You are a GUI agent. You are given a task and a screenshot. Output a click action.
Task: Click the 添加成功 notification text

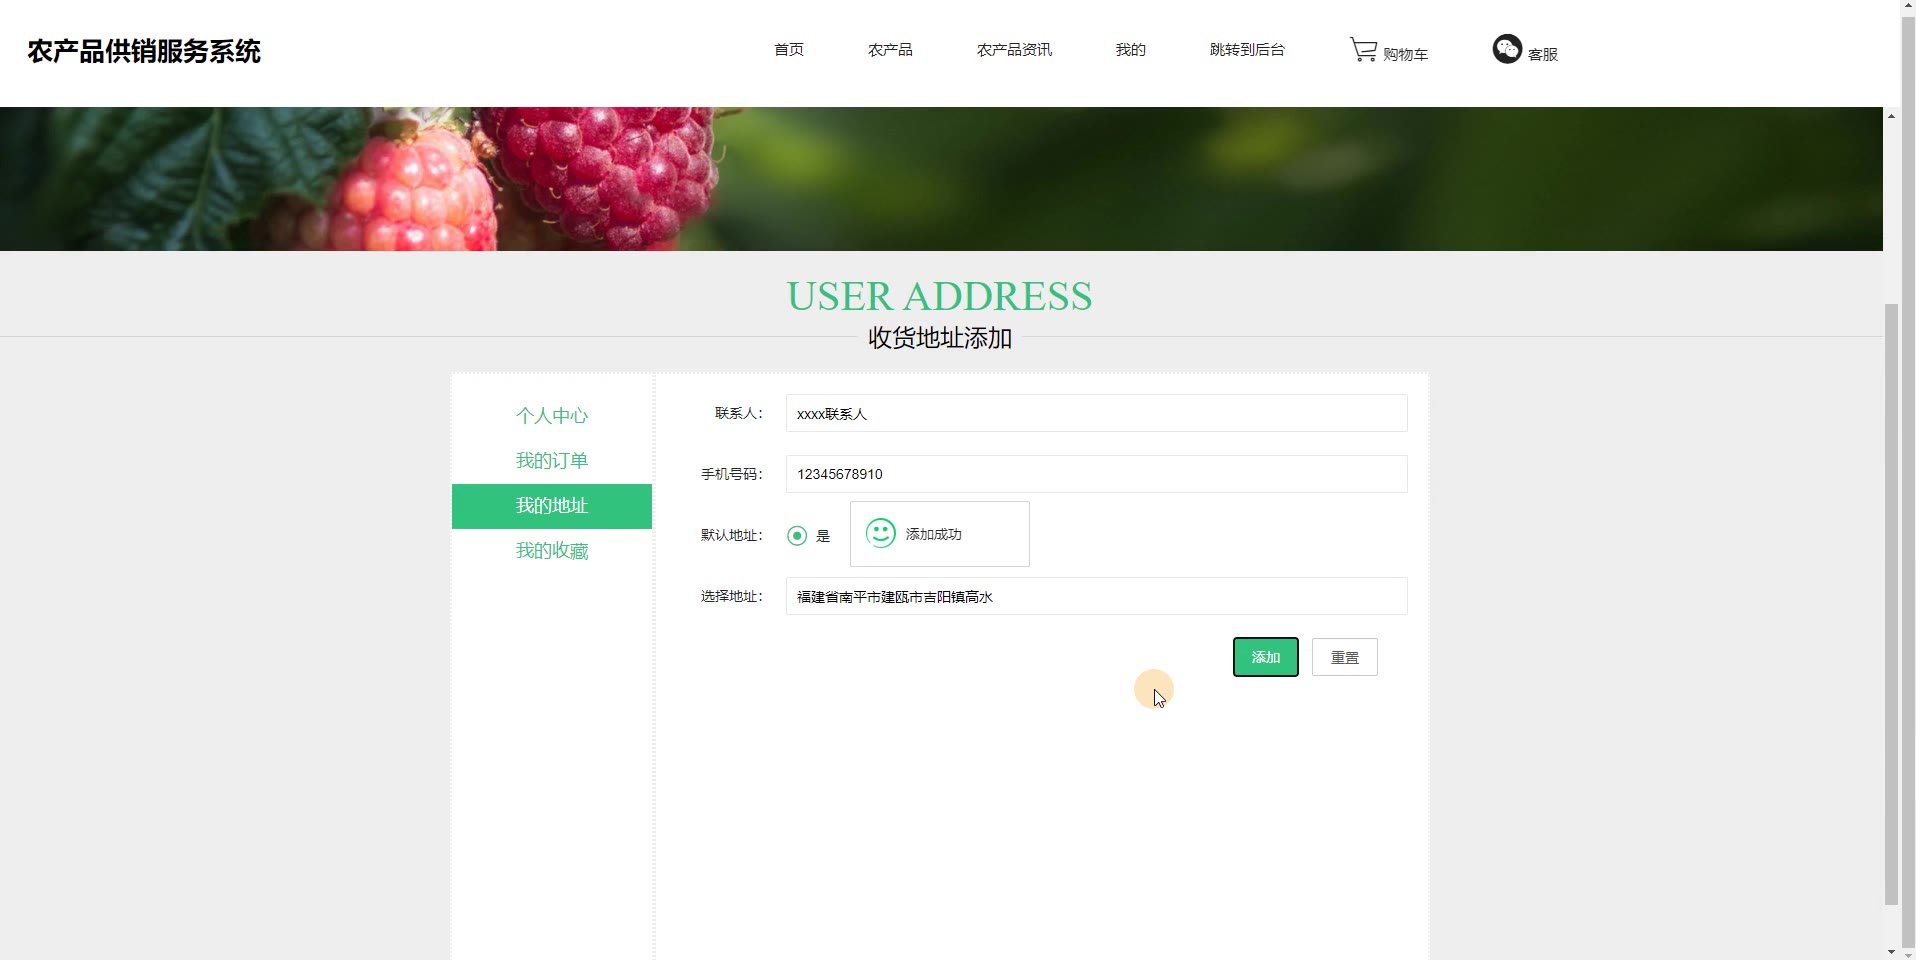tap(934, 534)
